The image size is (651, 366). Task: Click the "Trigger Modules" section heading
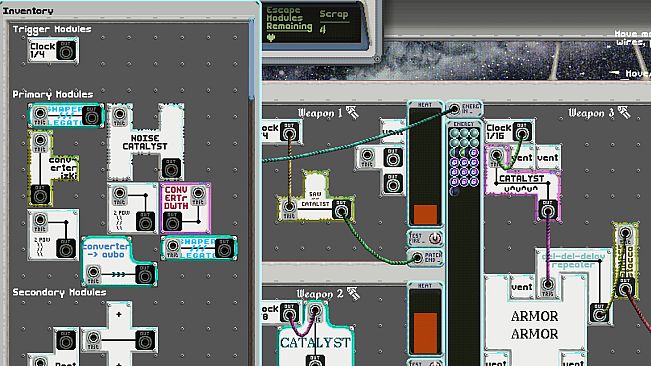point(52,29)
